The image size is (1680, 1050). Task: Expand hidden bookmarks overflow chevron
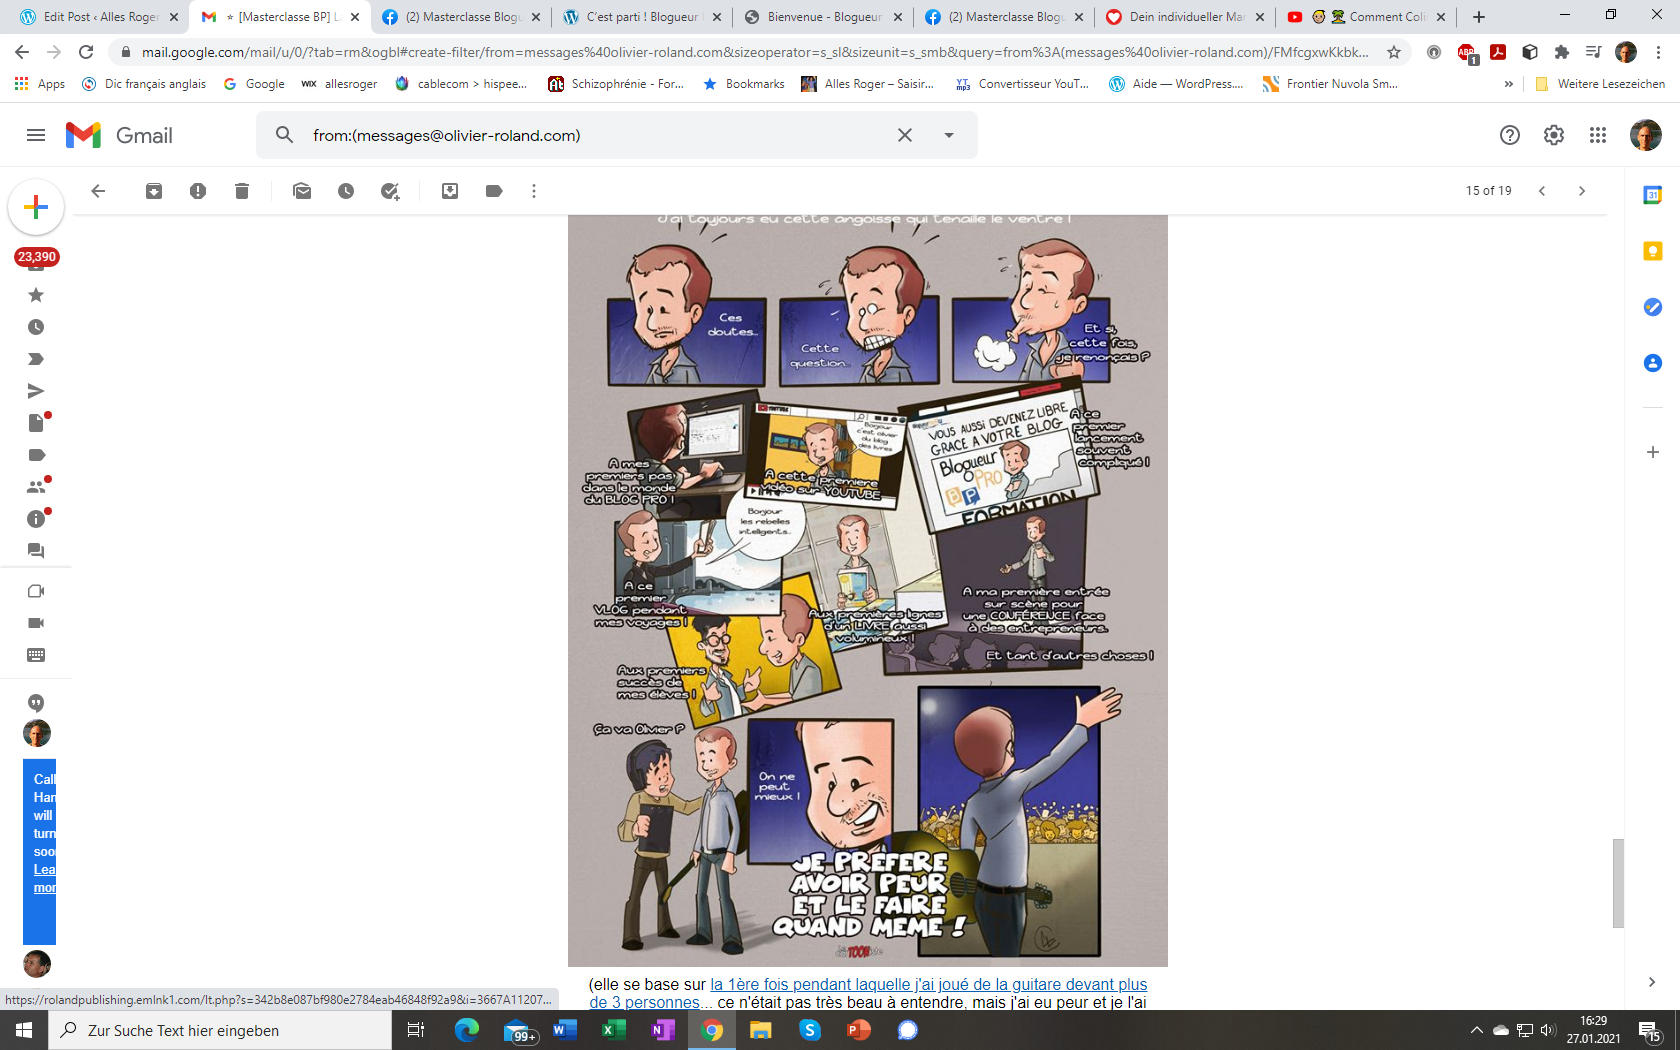pos(1509,84)
